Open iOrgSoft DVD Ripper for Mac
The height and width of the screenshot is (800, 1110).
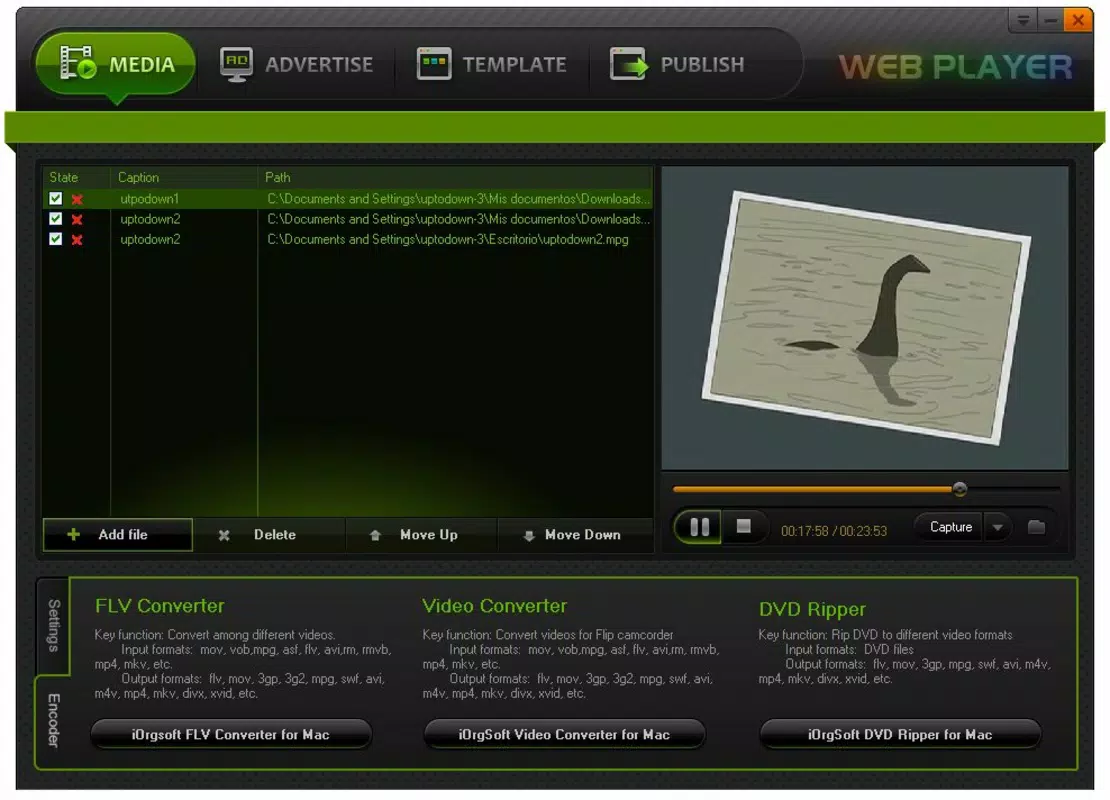click(x=900, y=734)
